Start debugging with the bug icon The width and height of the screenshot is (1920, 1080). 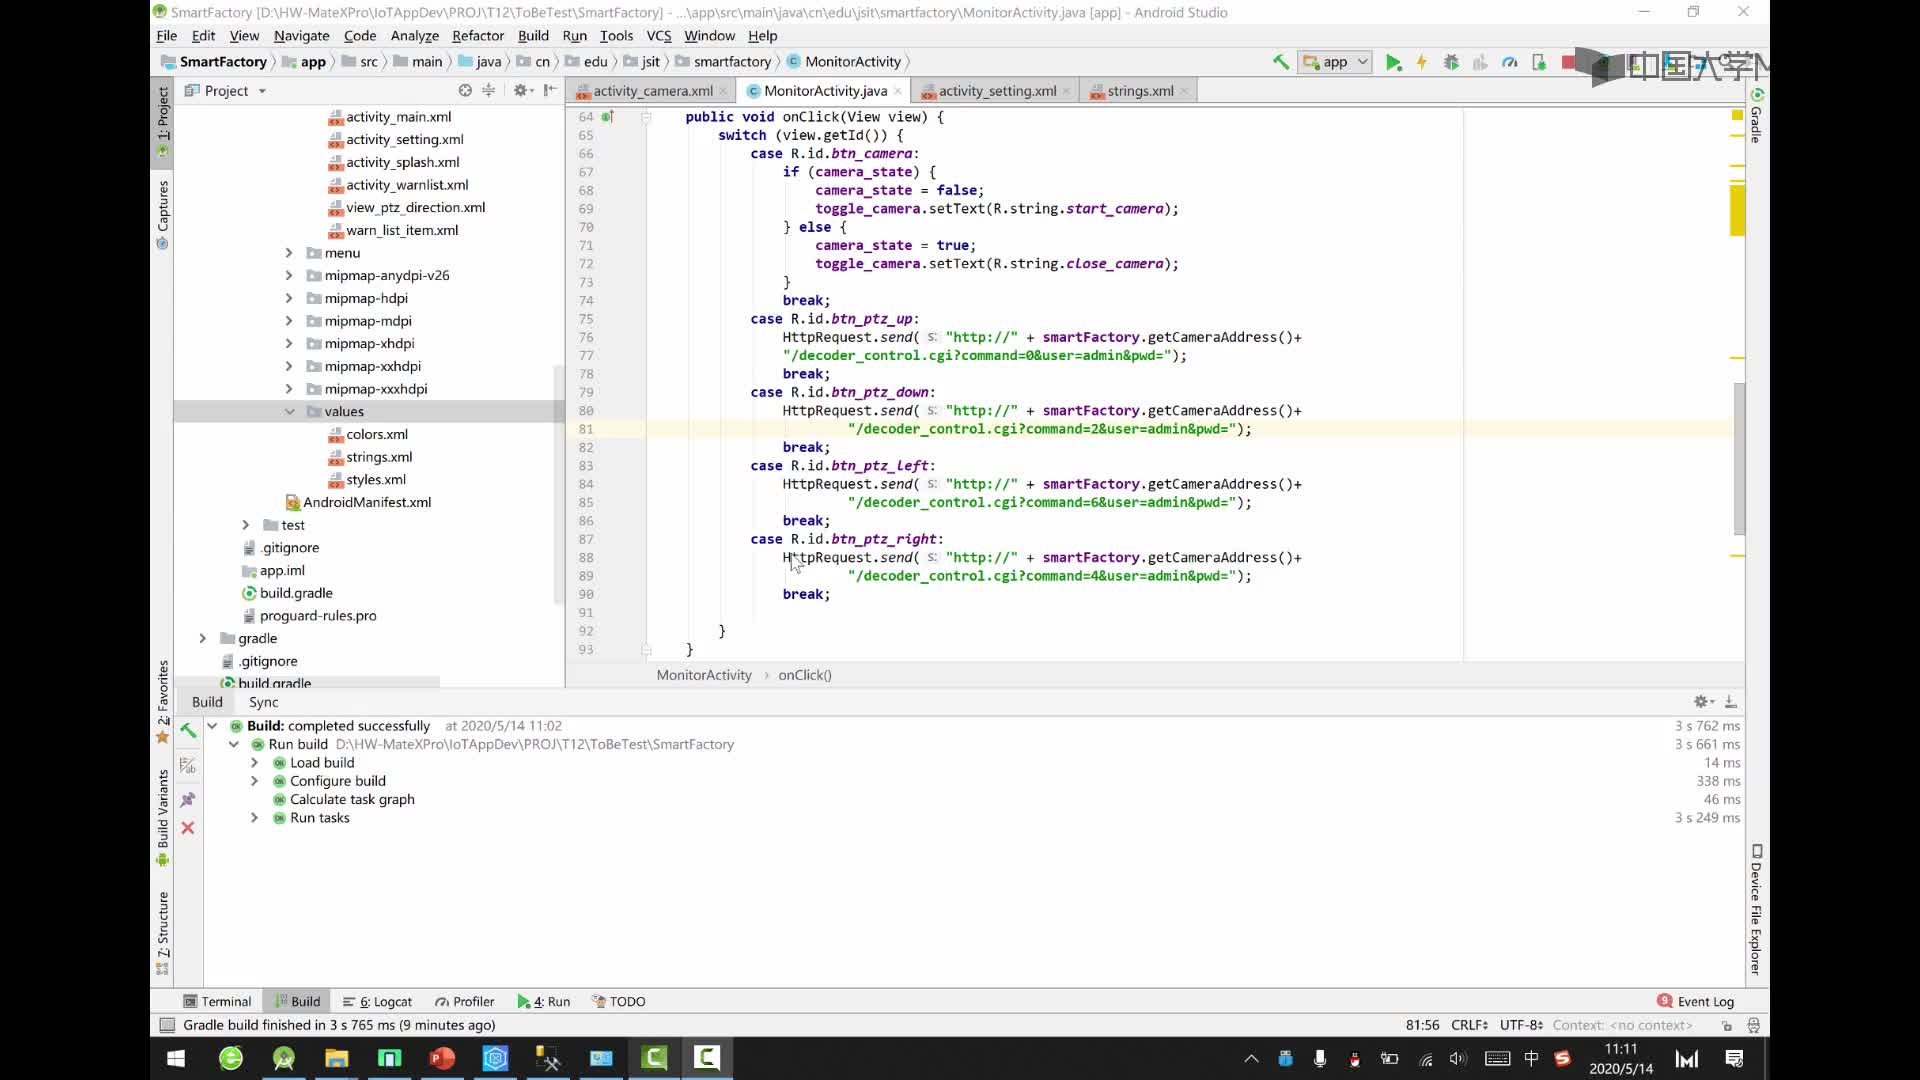(x=1451, y=62)
